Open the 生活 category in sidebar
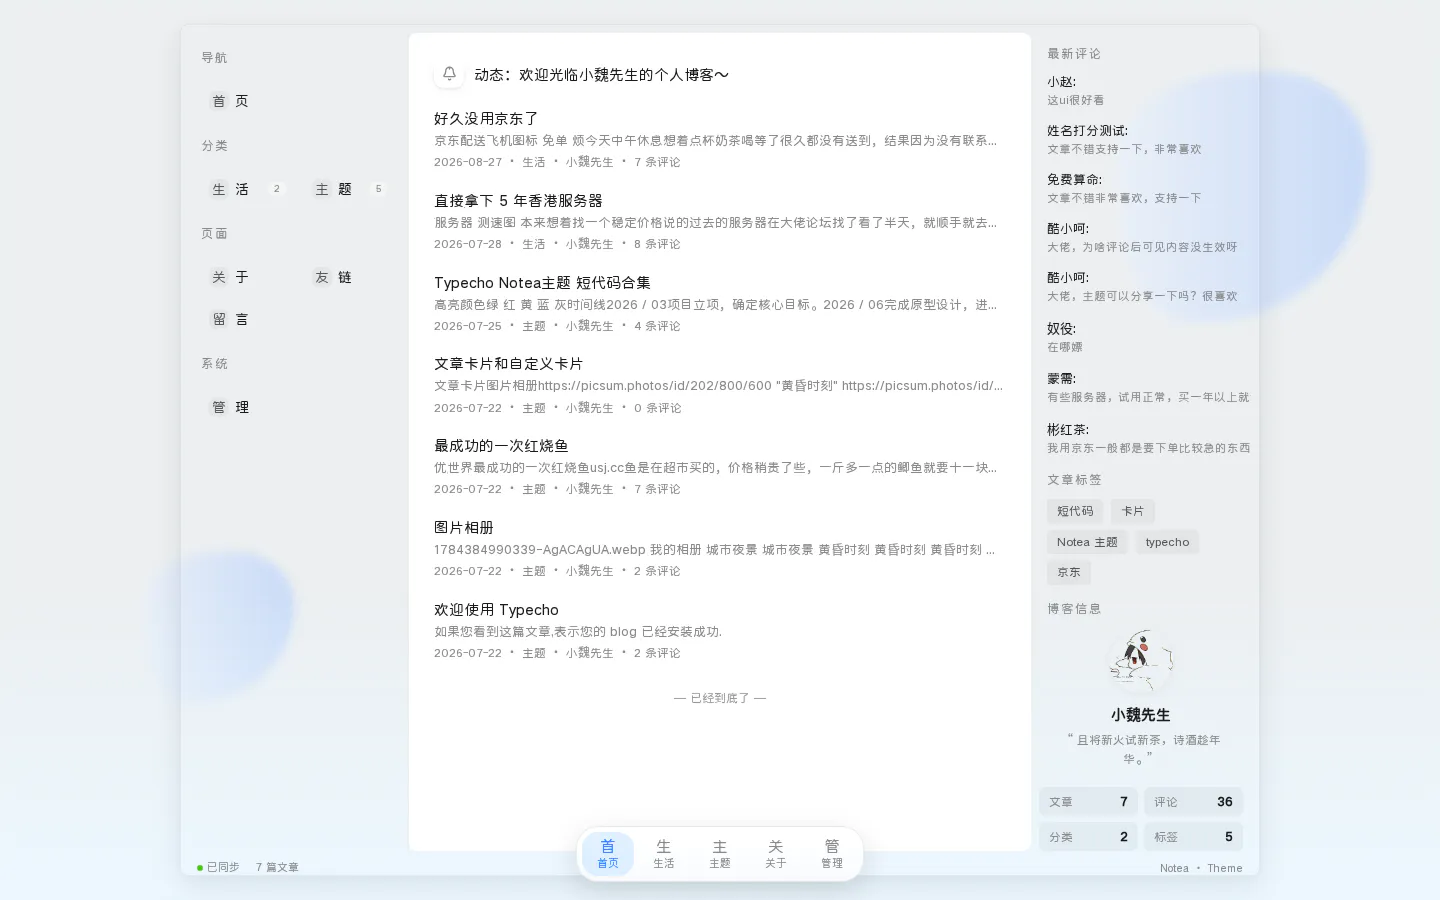1440x900 pixels. (247, 189)
